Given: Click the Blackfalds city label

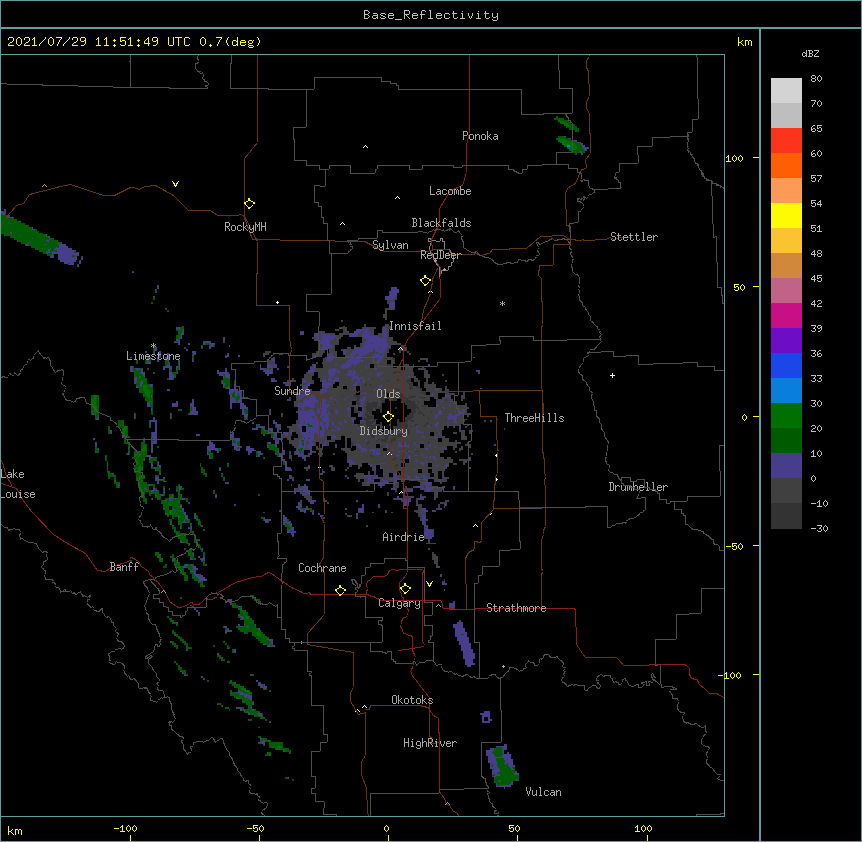Looking at the screenshot, I should click(x=441, y=223).
